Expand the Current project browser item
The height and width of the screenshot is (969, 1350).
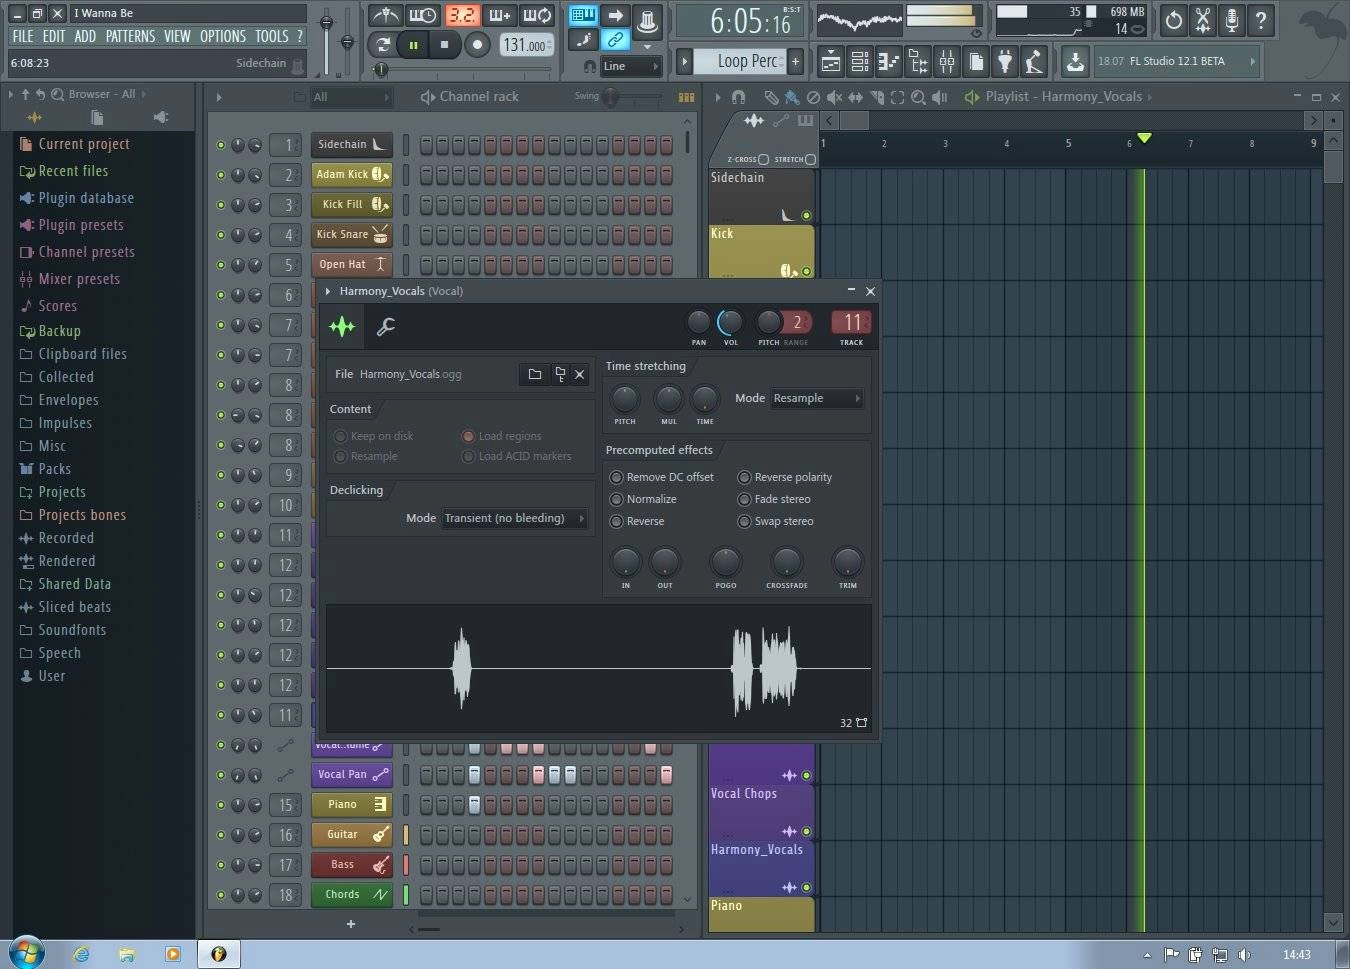click(75, 144)
